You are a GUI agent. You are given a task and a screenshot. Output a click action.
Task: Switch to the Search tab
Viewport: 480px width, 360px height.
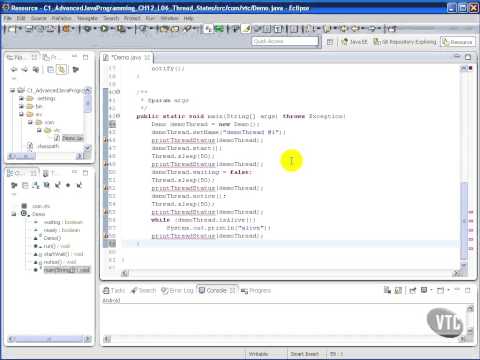143,290
